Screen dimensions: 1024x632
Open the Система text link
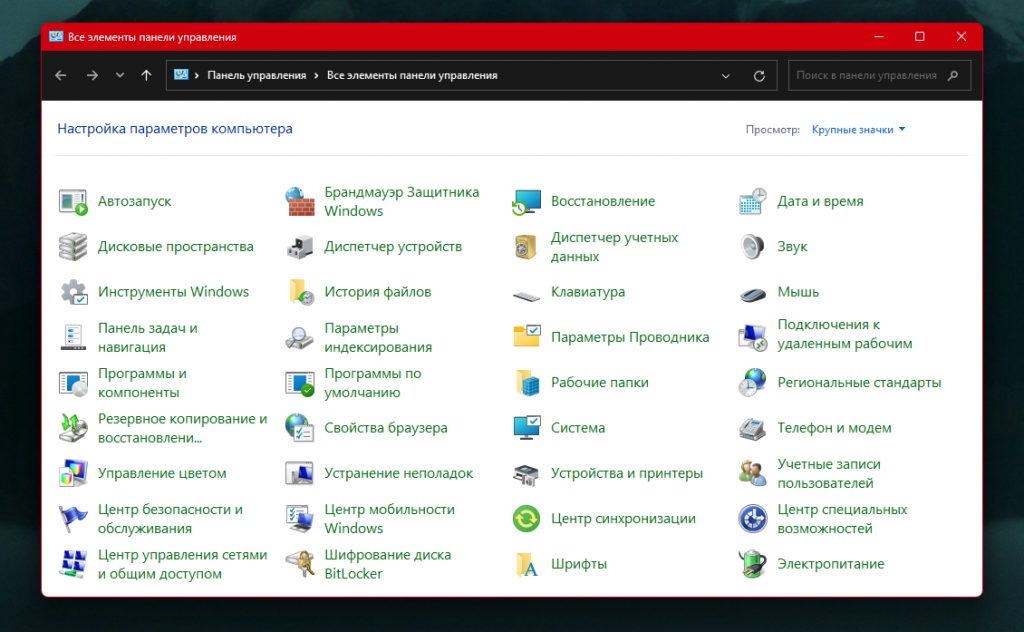pyautogui.click(x=578, y=428)
